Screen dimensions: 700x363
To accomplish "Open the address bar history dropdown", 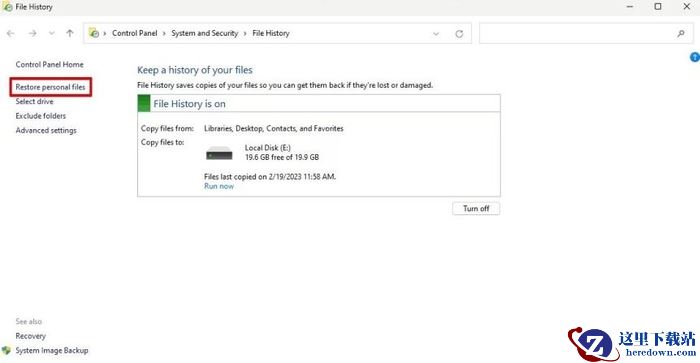I will pos(436,33).
